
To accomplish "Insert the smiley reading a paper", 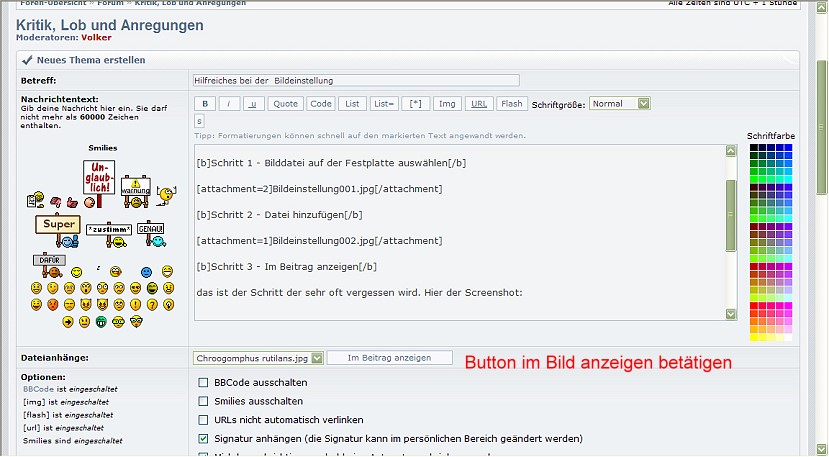I will point(35,199).
